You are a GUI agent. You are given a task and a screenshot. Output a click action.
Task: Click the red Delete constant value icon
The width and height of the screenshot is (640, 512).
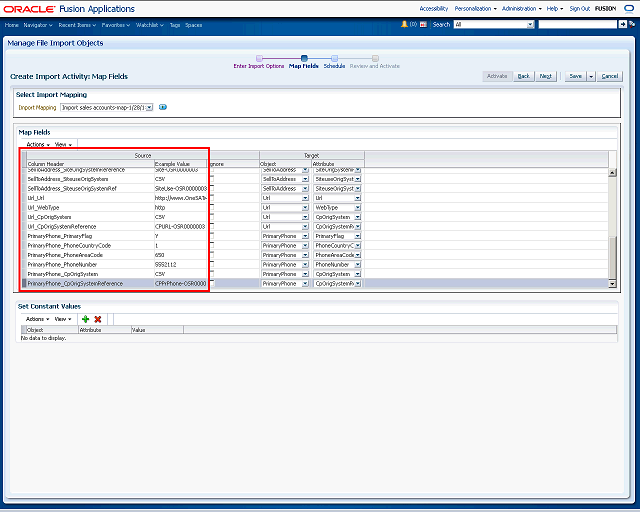click(98, 319)
